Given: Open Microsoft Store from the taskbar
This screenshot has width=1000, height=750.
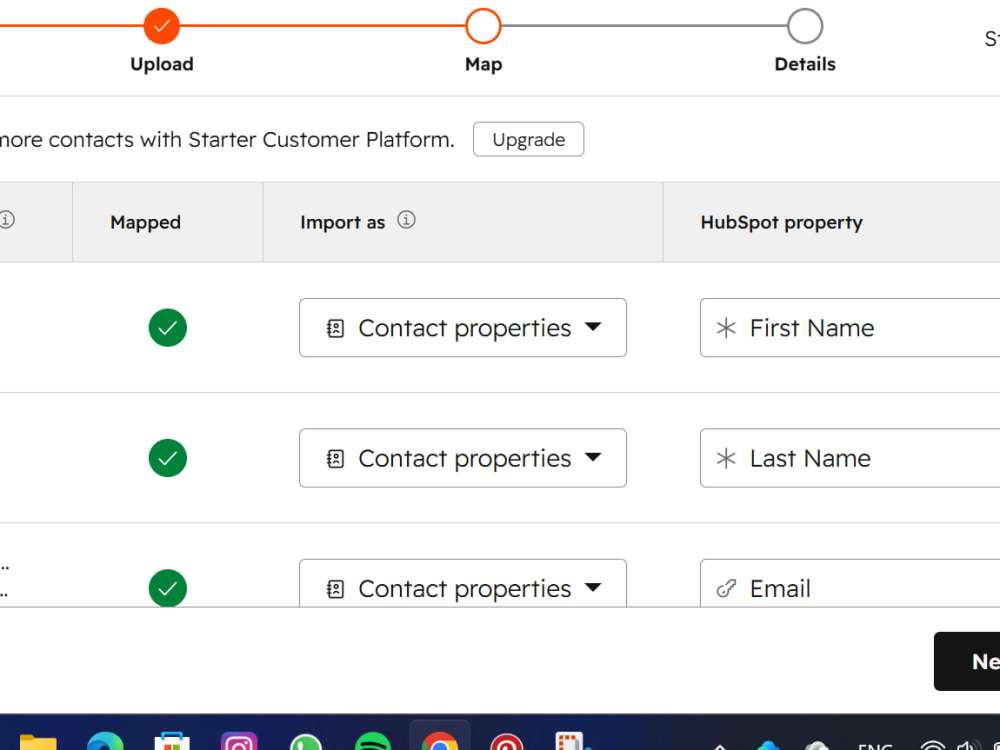Looking at the screenshot, I should (172, 741).
